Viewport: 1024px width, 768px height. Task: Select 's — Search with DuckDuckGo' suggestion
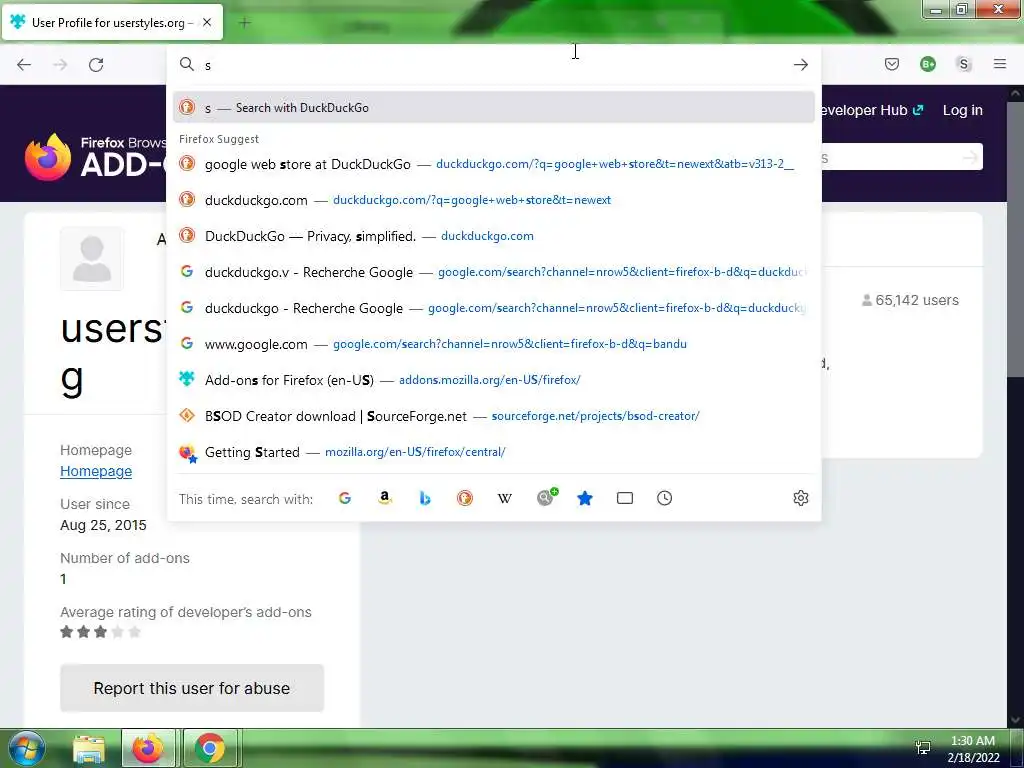pyautogui.click(x=494, y=107)
